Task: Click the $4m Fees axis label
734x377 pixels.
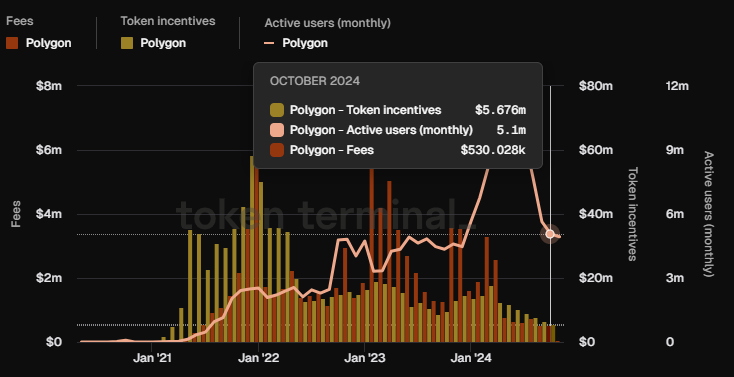Action: point(49,214)
